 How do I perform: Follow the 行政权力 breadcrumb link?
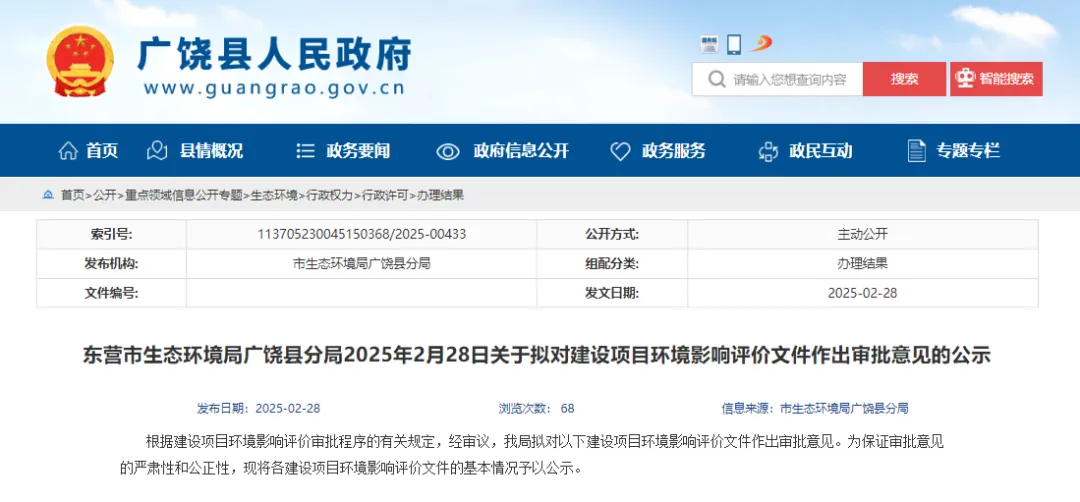(330, 196)
